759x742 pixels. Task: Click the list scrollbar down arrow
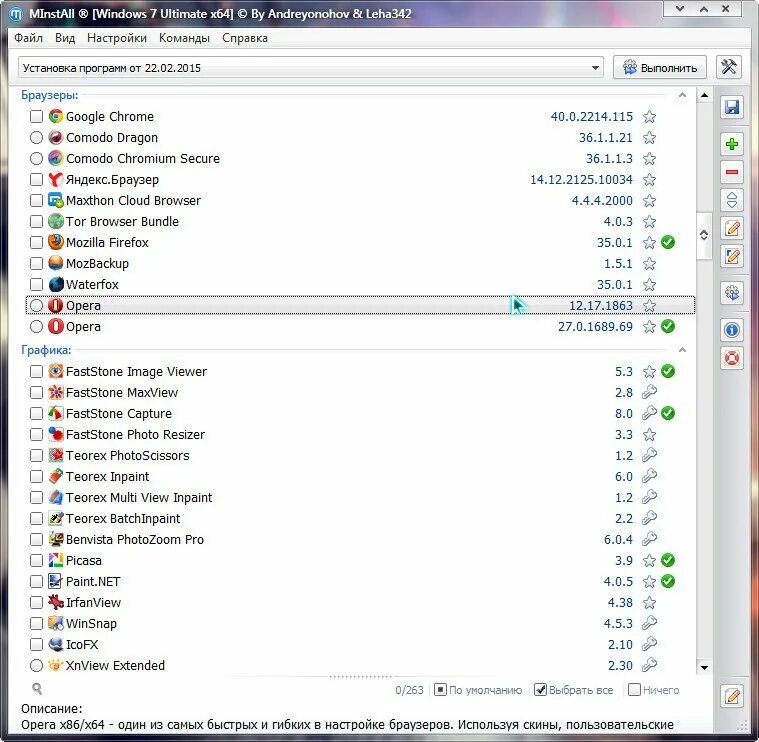point(704,667)
